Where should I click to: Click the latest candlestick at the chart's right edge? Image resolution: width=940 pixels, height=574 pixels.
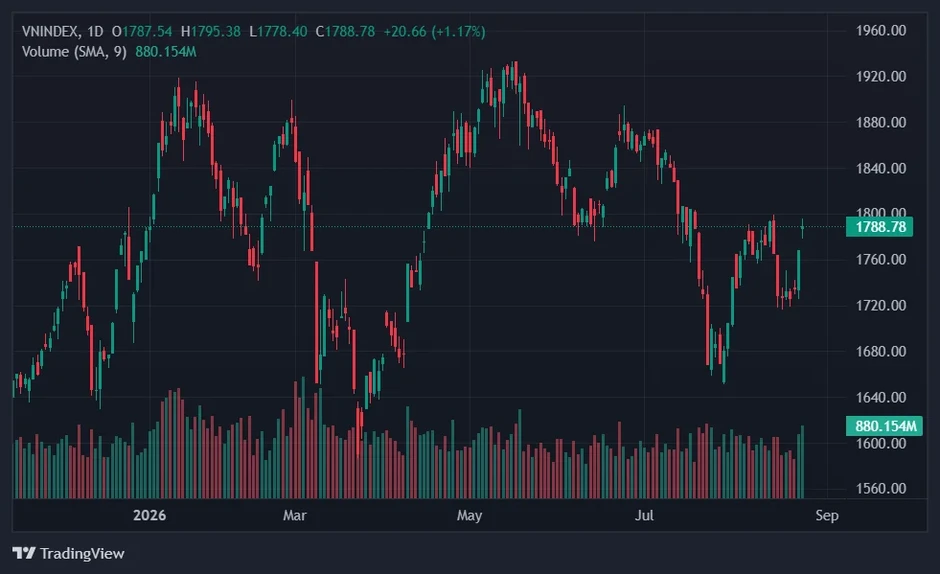click(802, 227)
